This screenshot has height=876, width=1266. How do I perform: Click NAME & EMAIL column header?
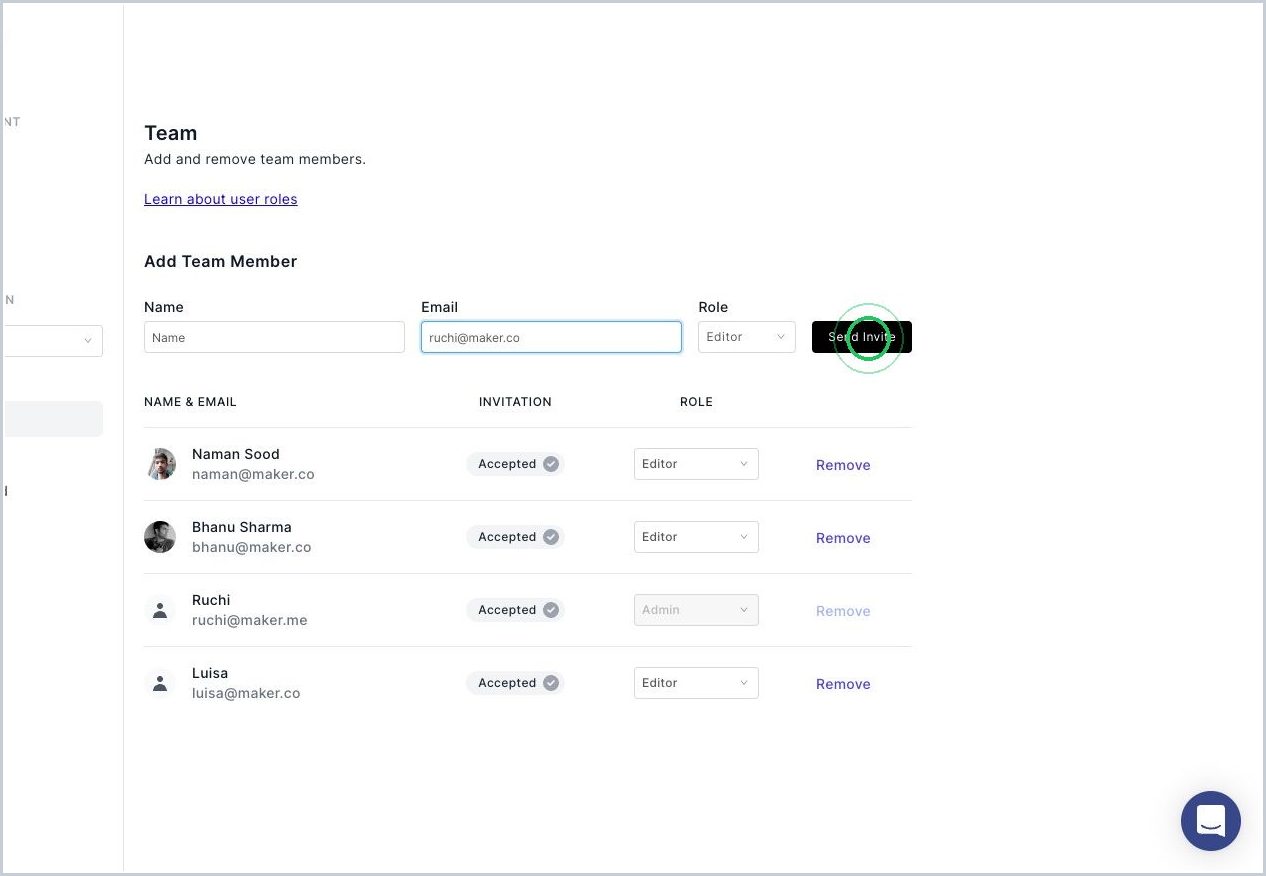pos(190,402)
